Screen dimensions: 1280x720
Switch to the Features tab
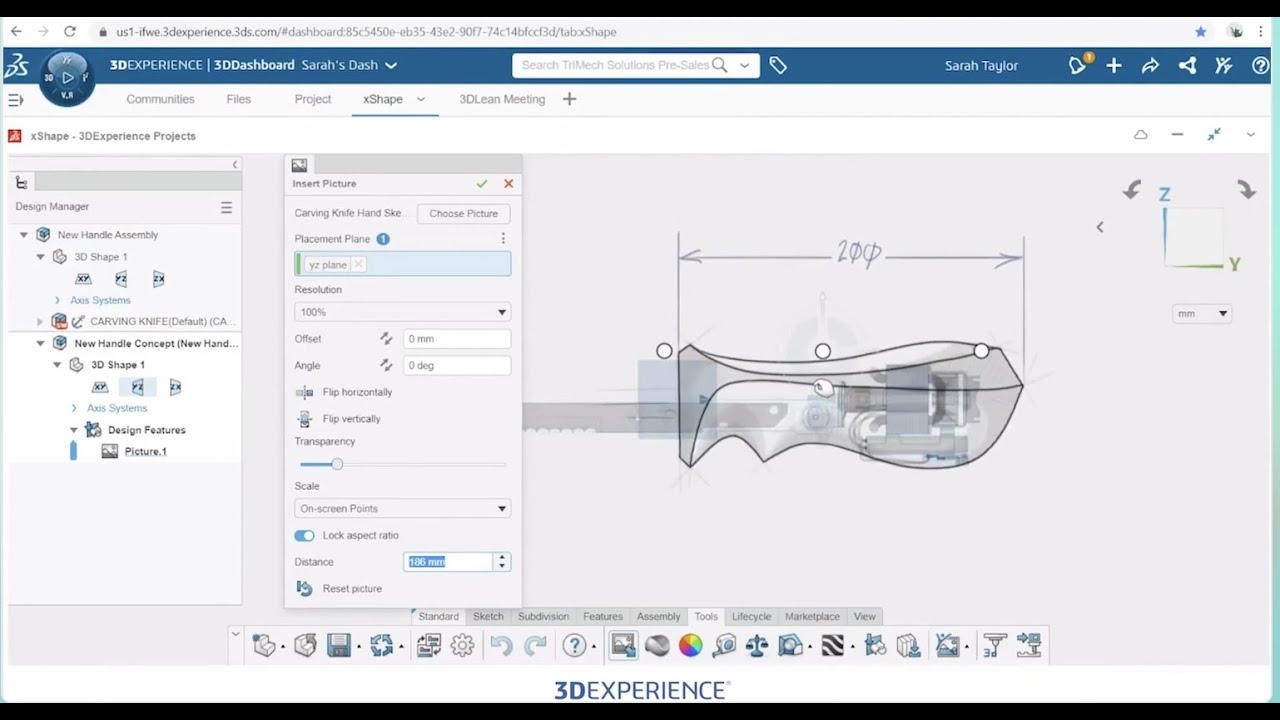(x=602, y=616)
